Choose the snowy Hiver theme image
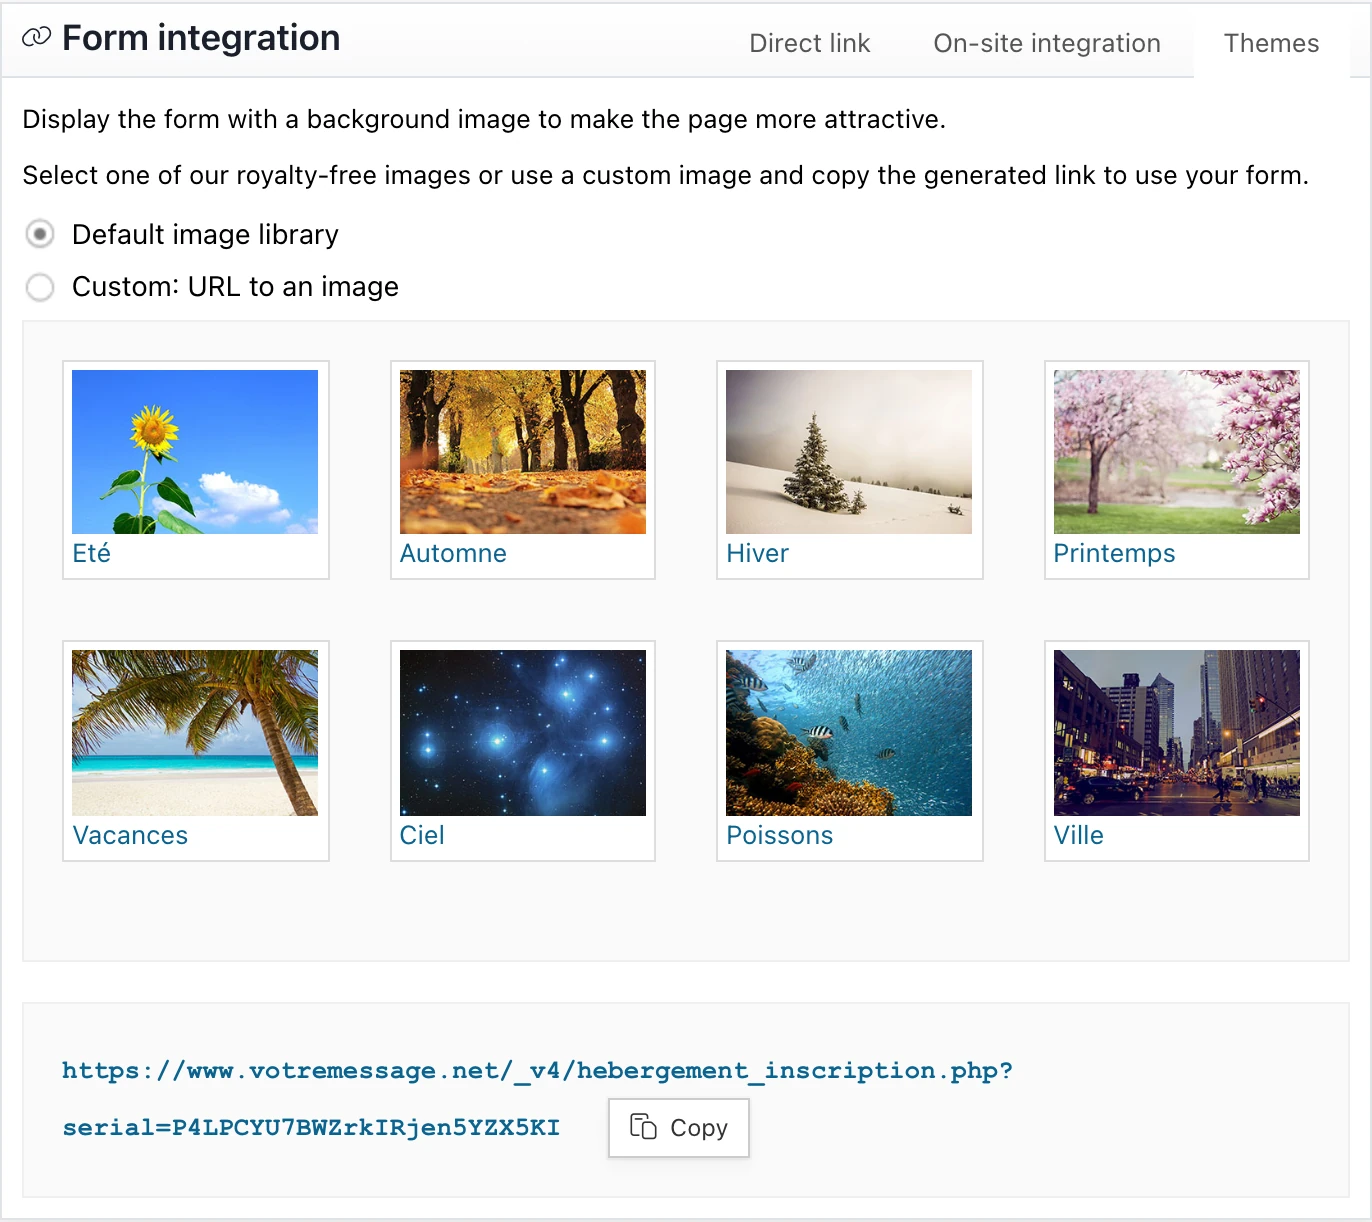The height and width of the screenshot is (1222, 1372). (848, 451)
